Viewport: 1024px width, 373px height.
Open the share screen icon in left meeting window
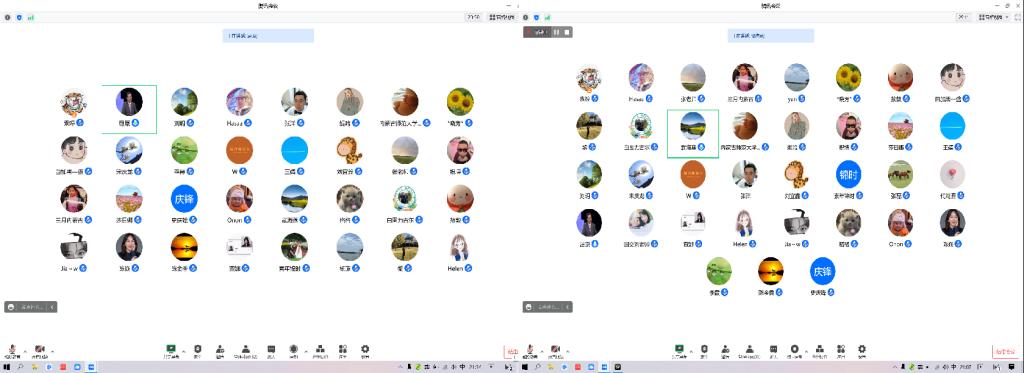click(171, 349)
